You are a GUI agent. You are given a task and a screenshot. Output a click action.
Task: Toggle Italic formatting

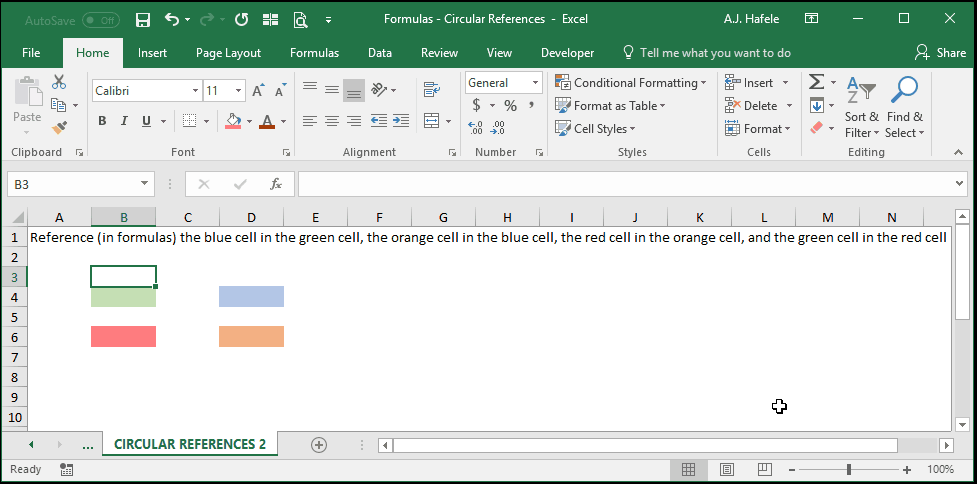click(x=124, y=121)
